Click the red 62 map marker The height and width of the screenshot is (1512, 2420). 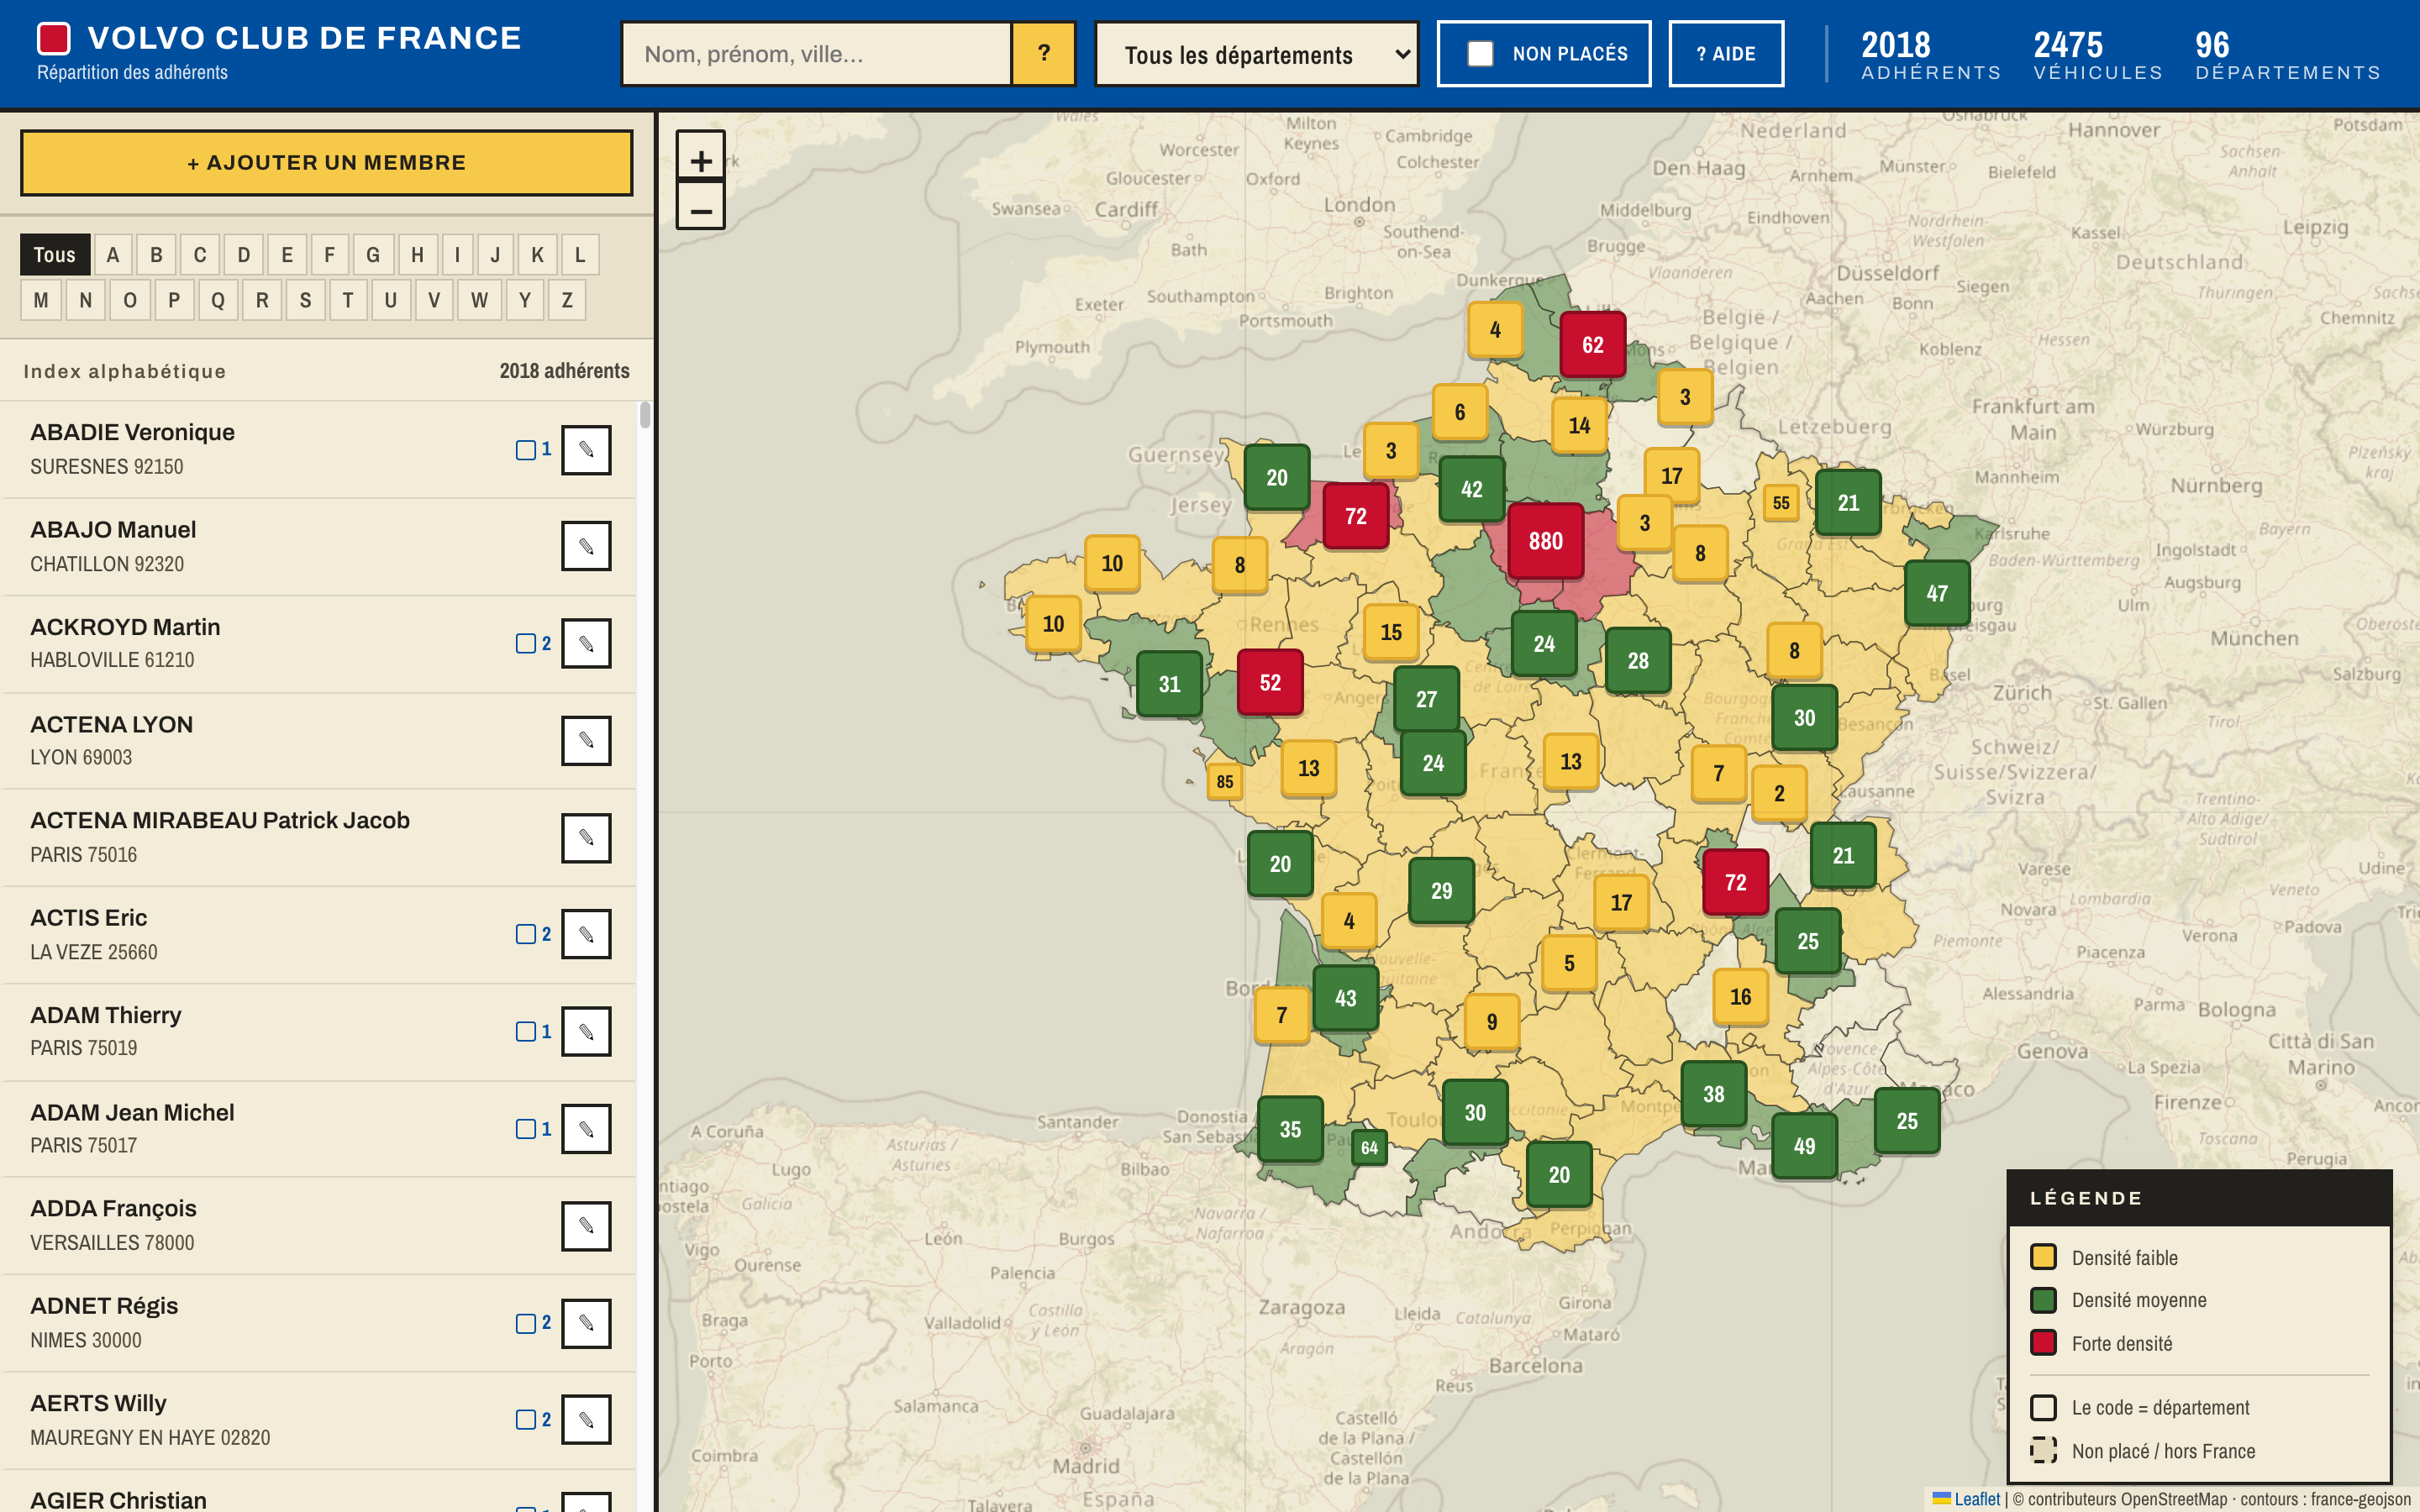(1592, 345)
